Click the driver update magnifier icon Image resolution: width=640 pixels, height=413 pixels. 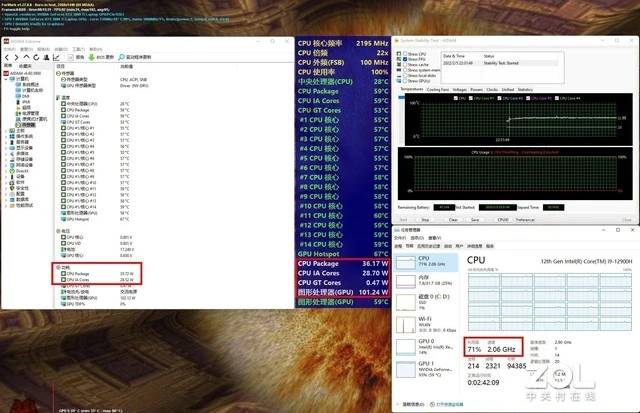point(121,57)
